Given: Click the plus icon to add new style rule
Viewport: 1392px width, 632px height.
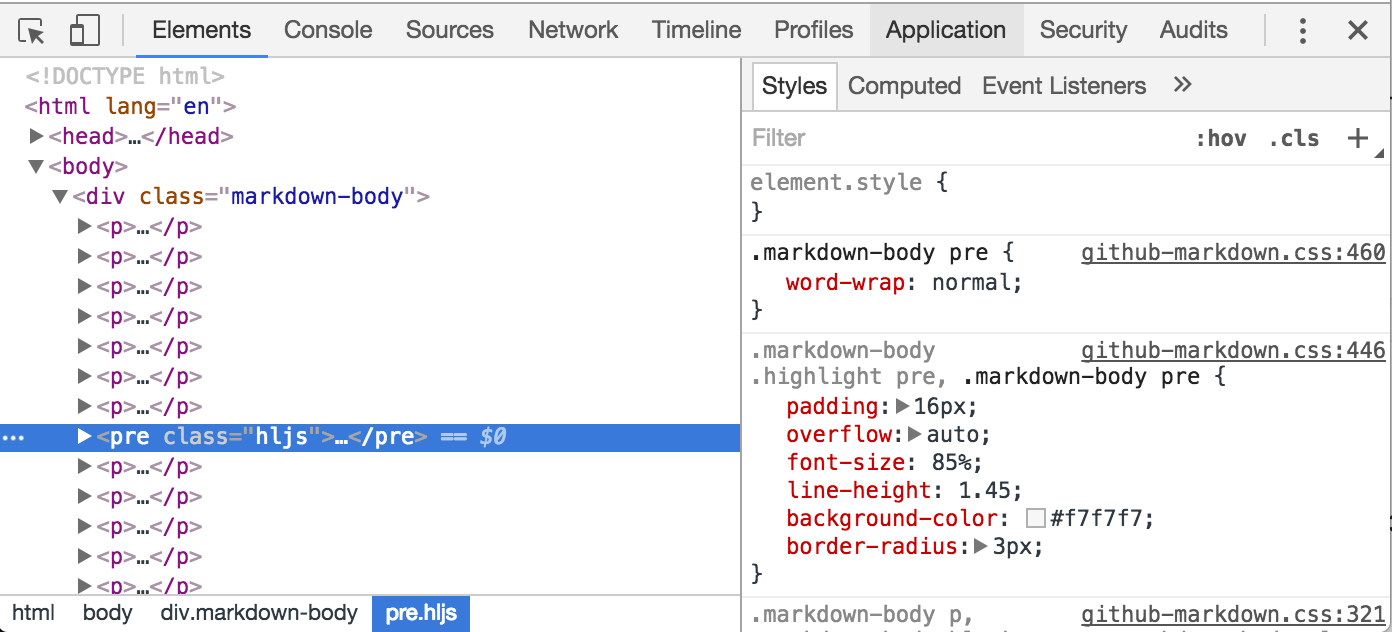Looking at the screenshot, I should (1357, 138).
